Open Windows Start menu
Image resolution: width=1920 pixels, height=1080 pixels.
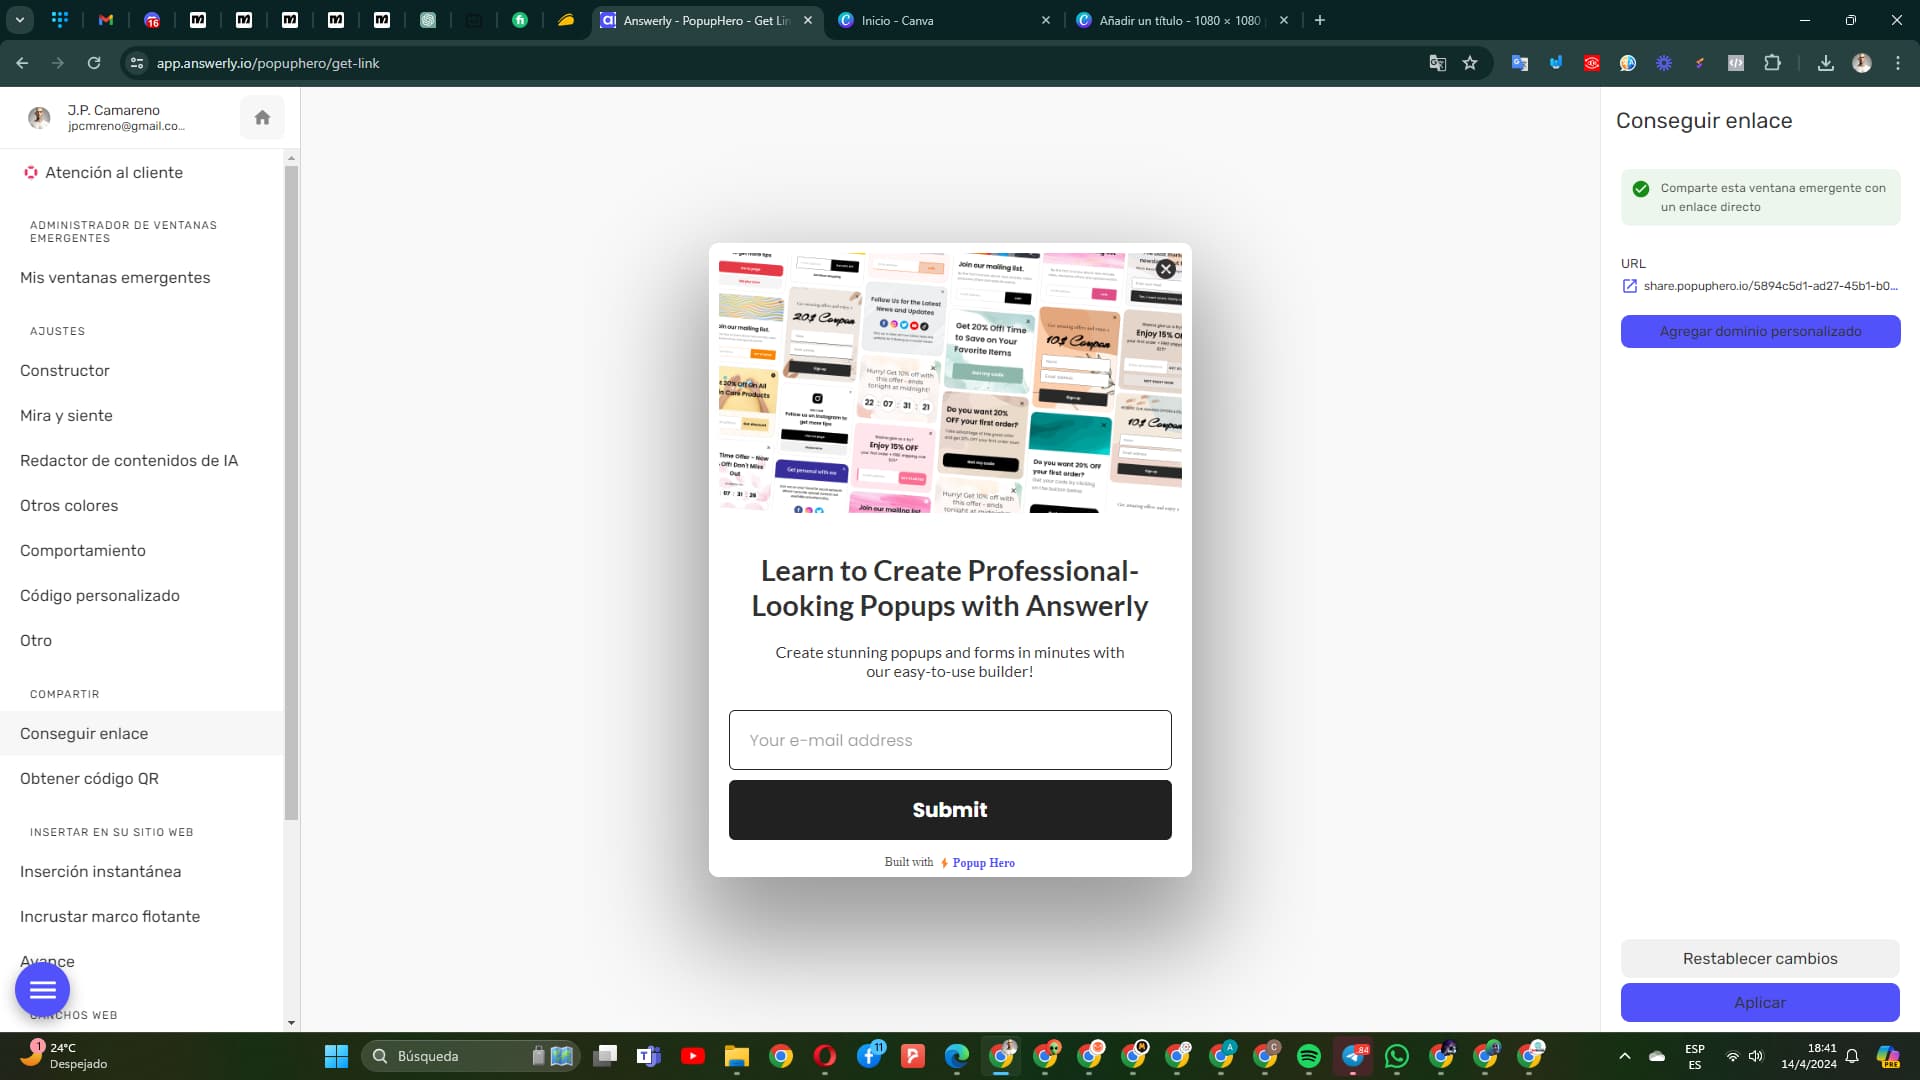click(x=336, y=1056)
